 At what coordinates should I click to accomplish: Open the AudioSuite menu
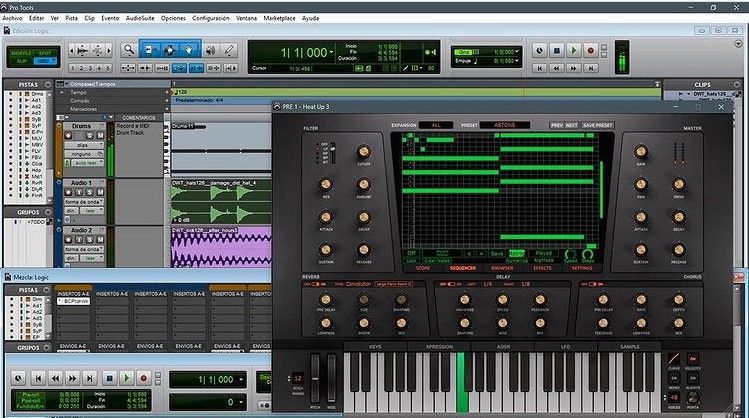(x=140, y=18)
